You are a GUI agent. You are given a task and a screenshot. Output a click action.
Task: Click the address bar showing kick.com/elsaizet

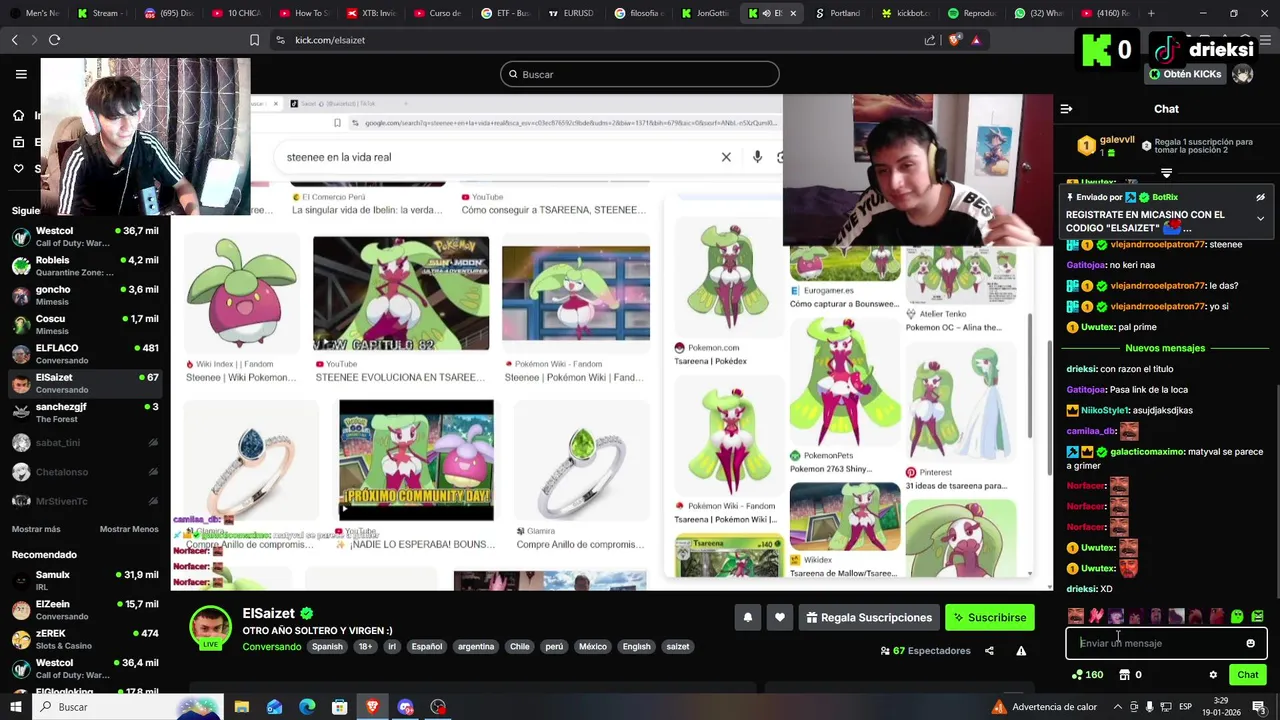(600, 40)
